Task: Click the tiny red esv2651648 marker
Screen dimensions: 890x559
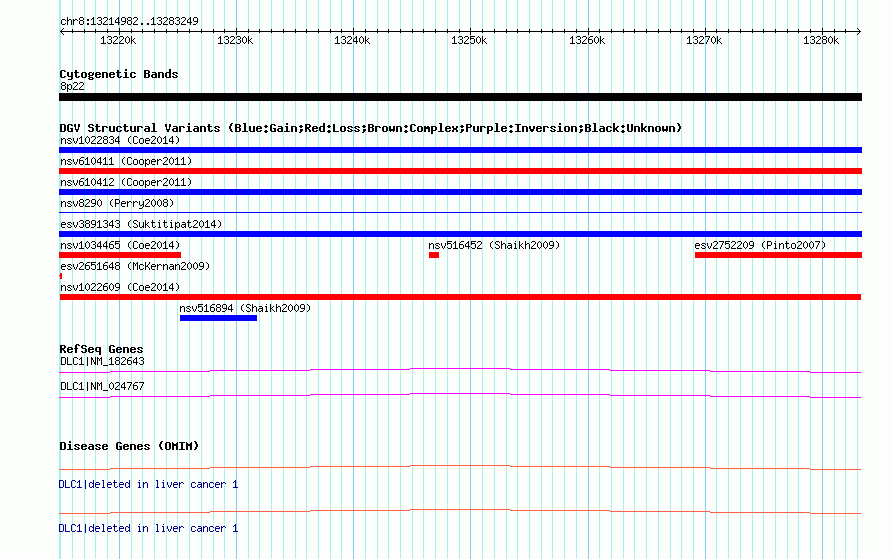Action: [x=61, y=276]
